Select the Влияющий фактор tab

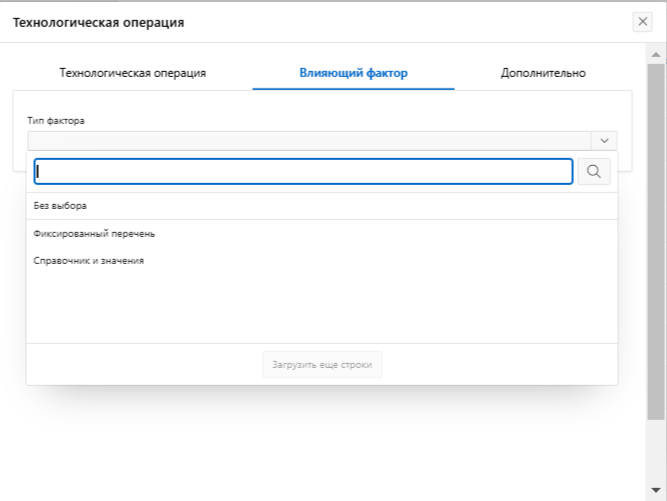[353, 73]
